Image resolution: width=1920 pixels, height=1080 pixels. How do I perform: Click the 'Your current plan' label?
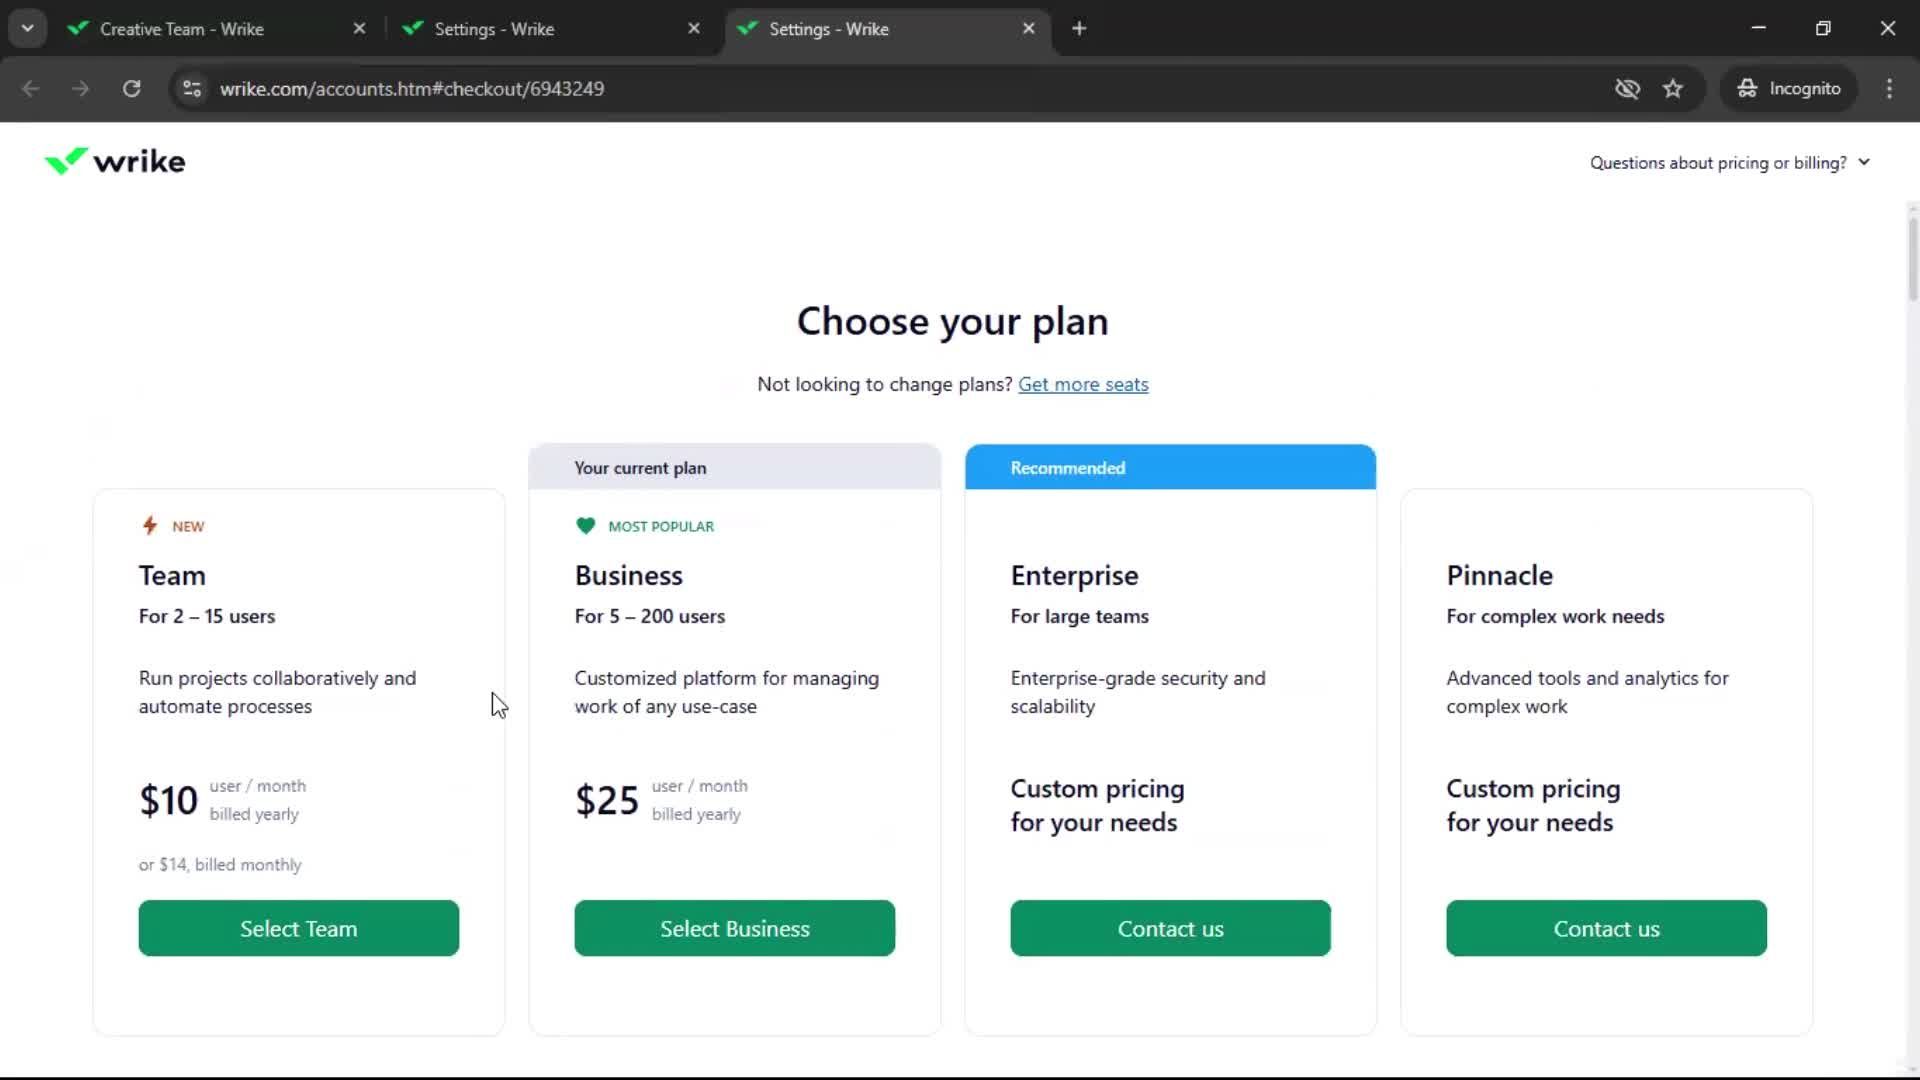(x=640, y=468)
